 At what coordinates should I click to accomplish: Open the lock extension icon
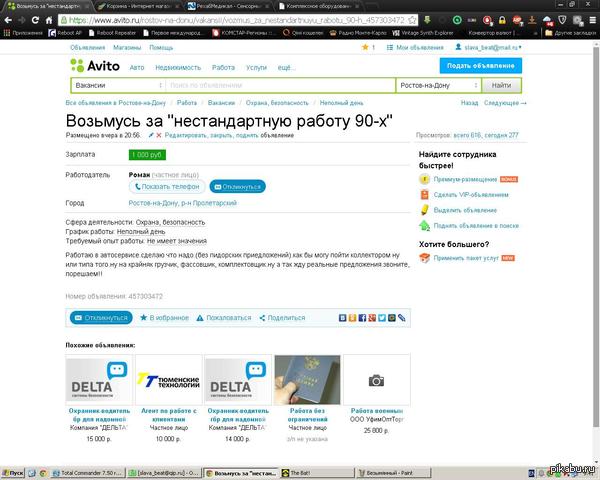(x=502, y=20)
